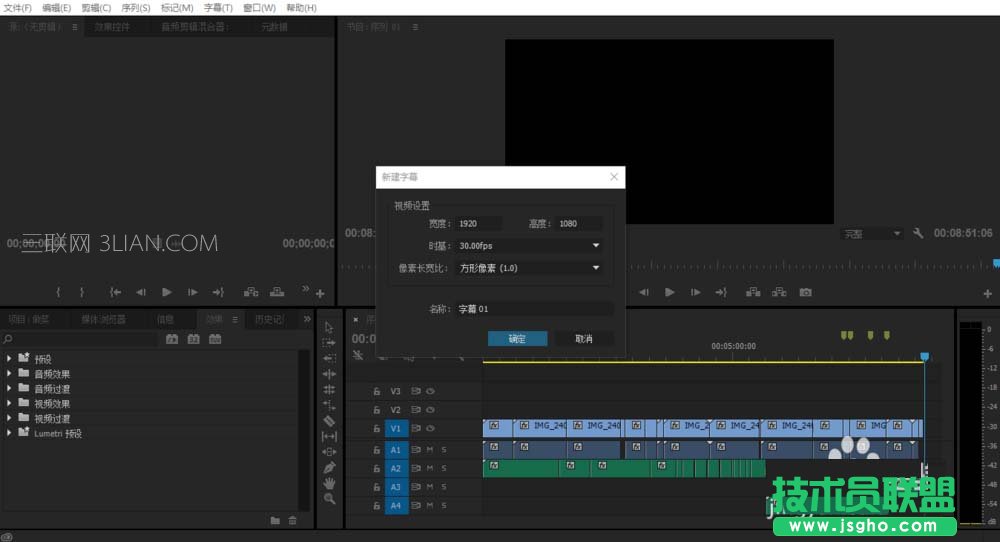The height and width of the screenshot is (542, 1000).
Task: Click Overwrite button in Source monitor
Action: [x=277, y=292]
